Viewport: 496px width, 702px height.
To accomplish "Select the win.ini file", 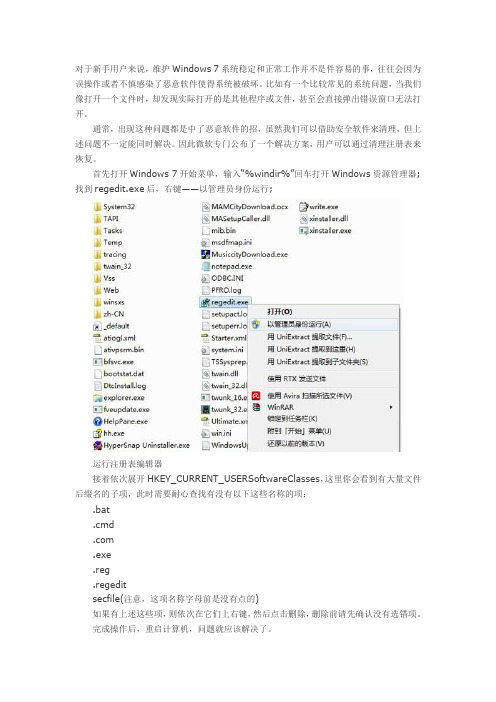I will 217,433.
